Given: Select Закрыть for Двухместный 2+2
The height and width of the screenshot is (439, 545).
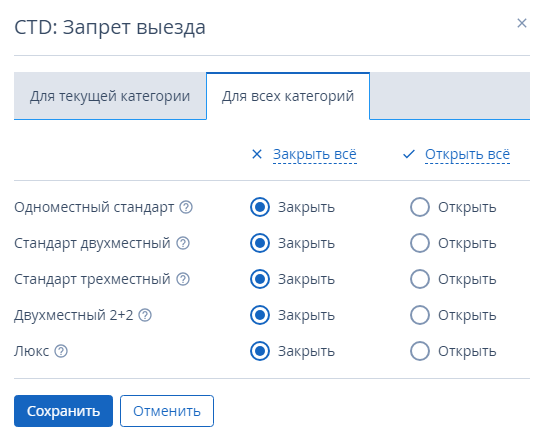Looking at the screenshot, I should [260, 315].
